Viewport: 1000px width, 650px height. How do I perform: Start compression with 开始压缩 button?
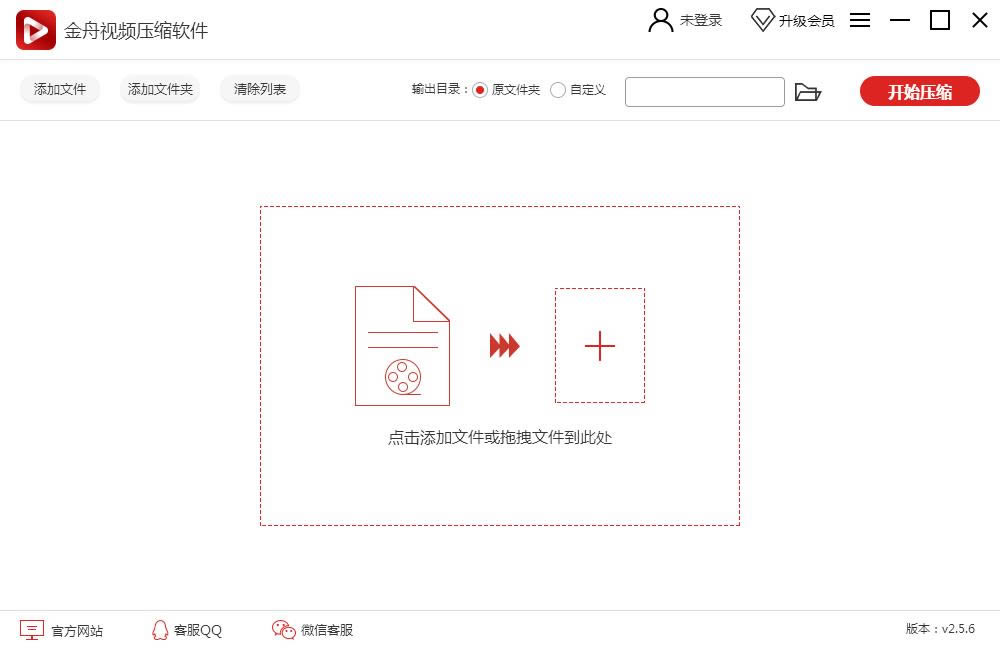click(920, 91)
